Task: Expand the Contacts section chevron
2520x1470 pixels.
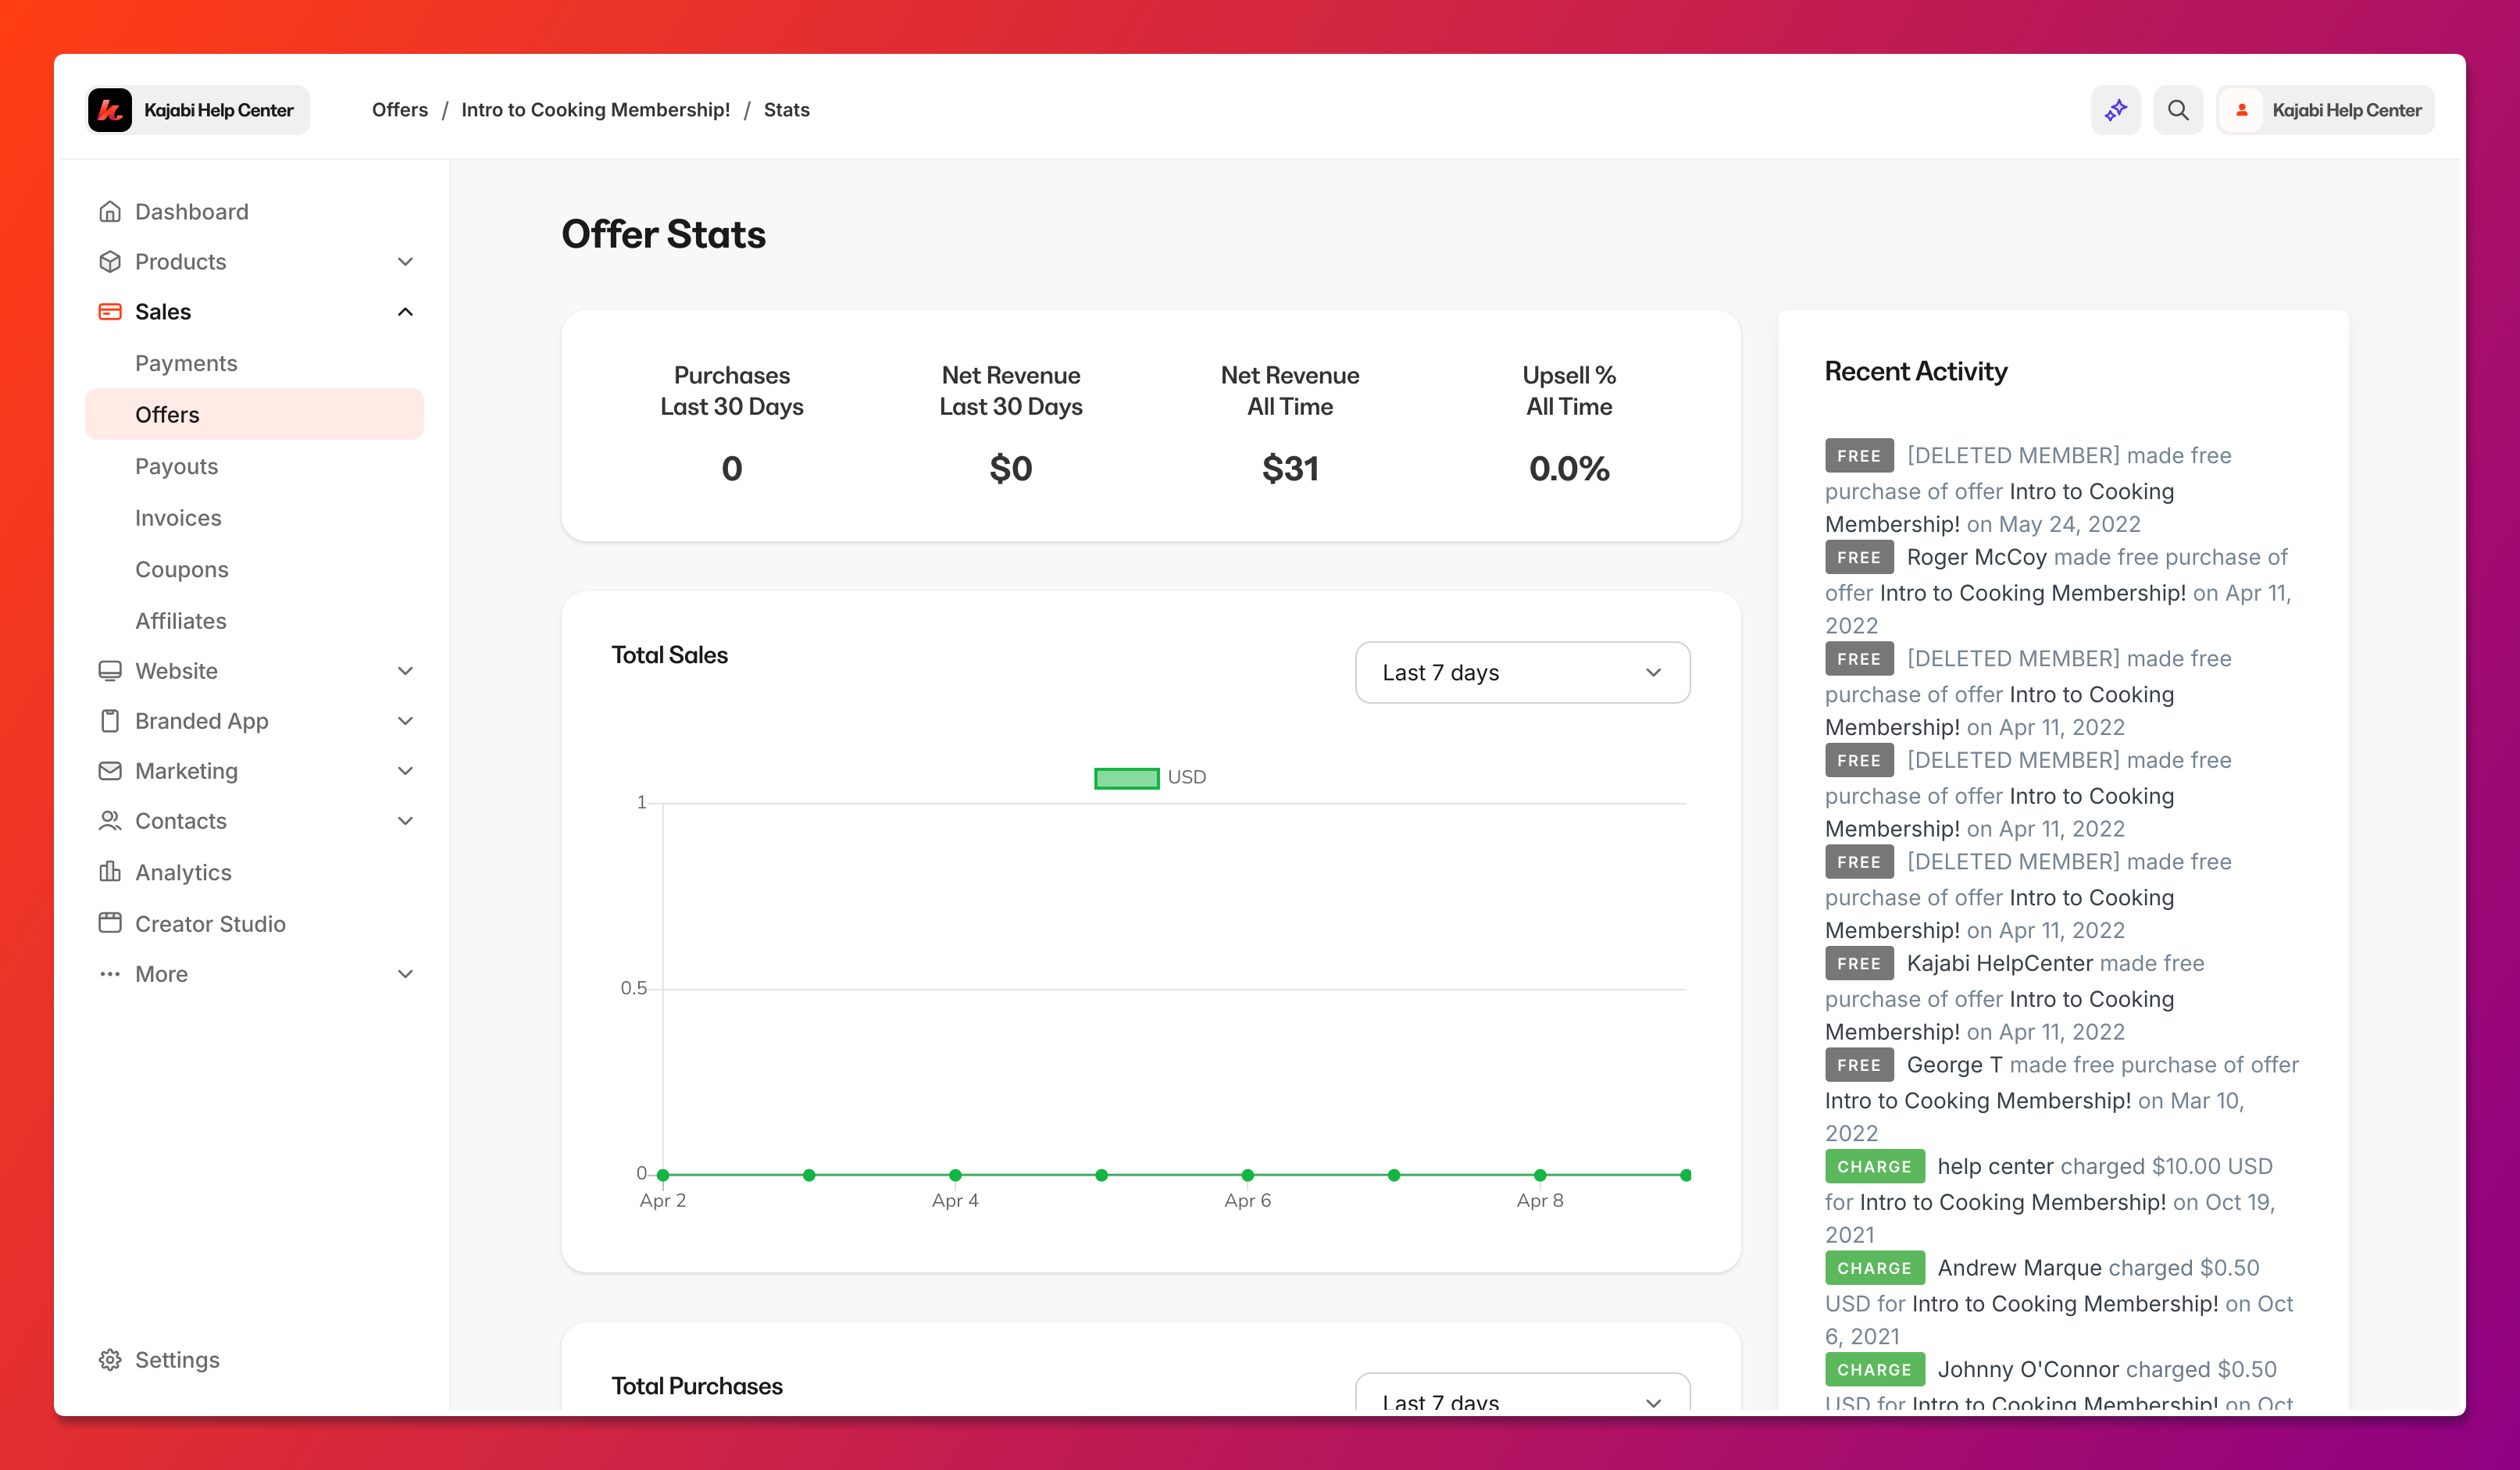Action: click(x=405, y=821)
